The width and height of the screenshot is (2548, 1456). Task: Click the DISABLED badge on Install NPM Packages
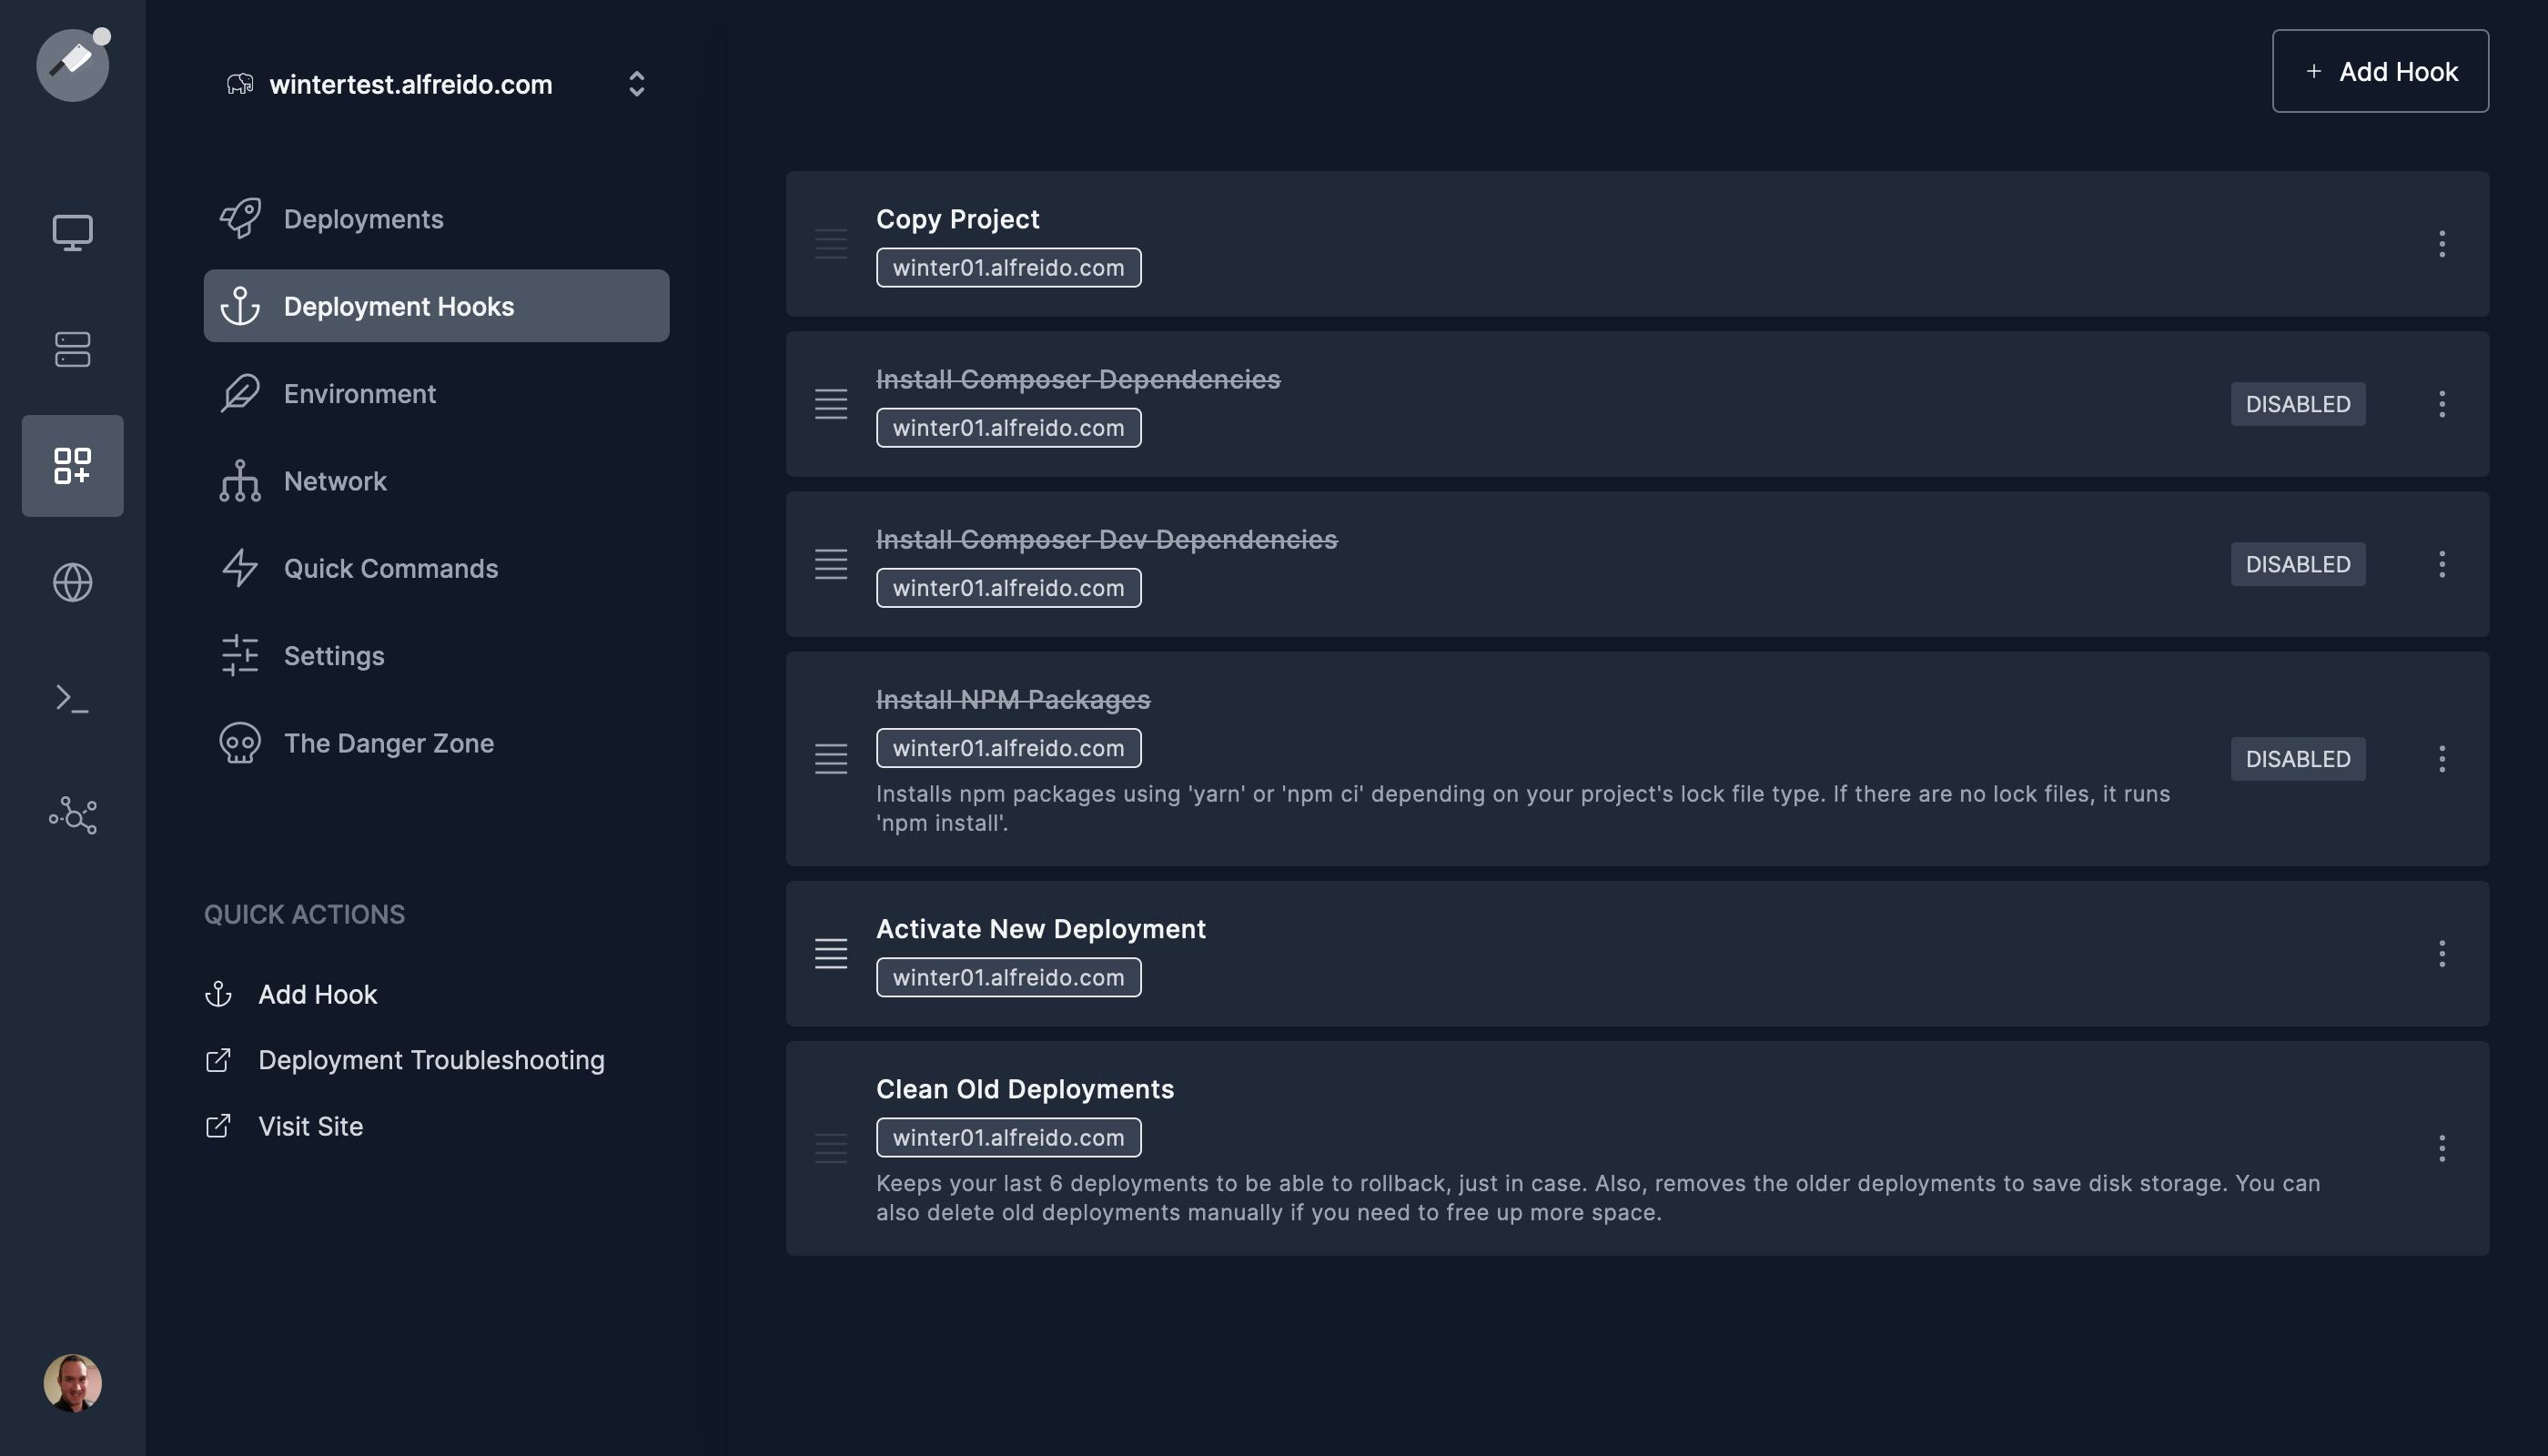pos(2297,759)
